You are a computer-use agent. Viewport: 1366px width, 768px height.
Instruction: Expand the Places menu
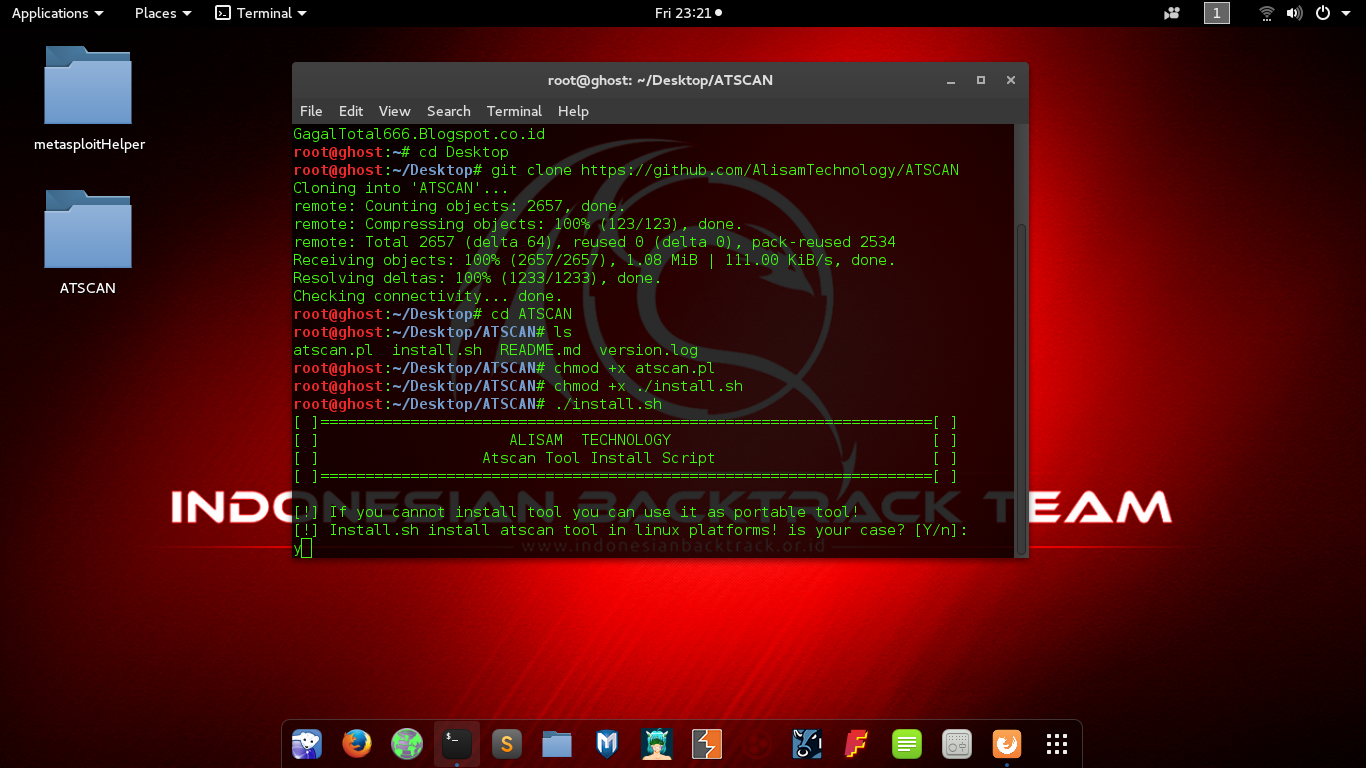(163, 13)
